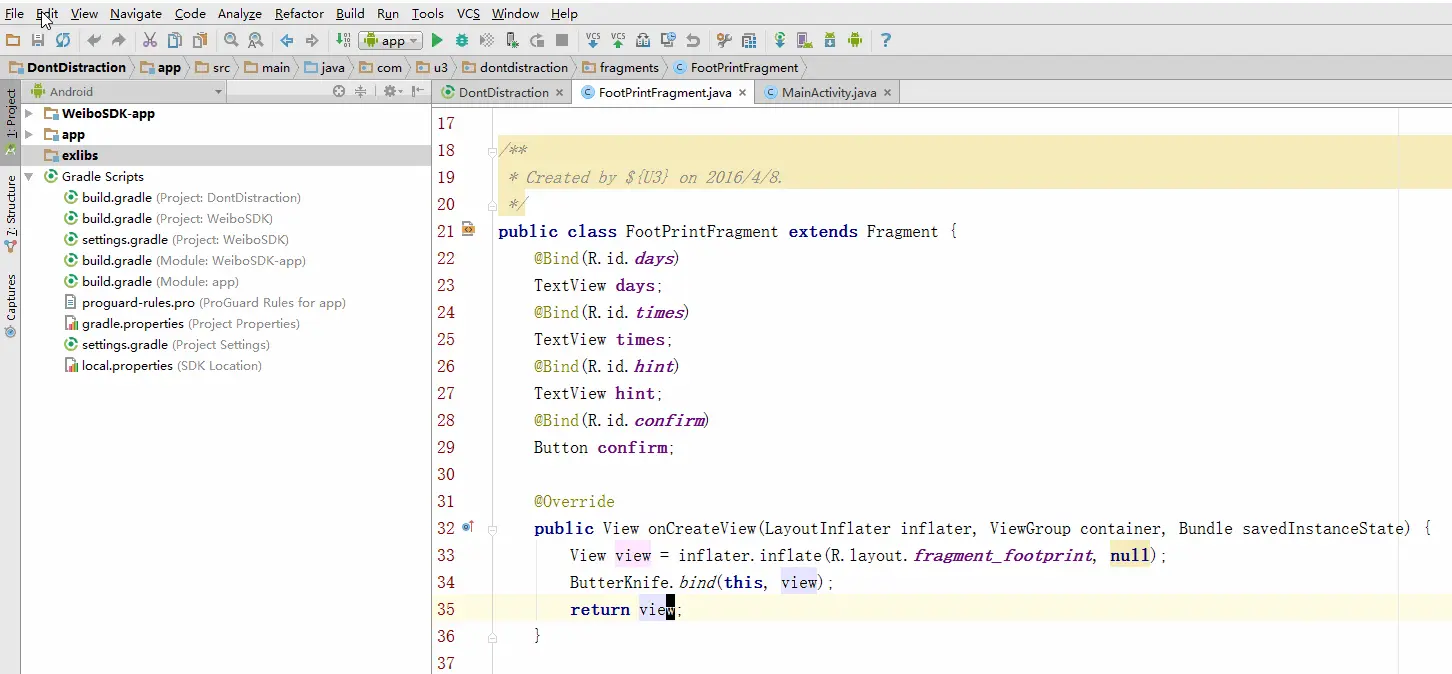Toggle the 7: Structure tool window

coord(11,206)
